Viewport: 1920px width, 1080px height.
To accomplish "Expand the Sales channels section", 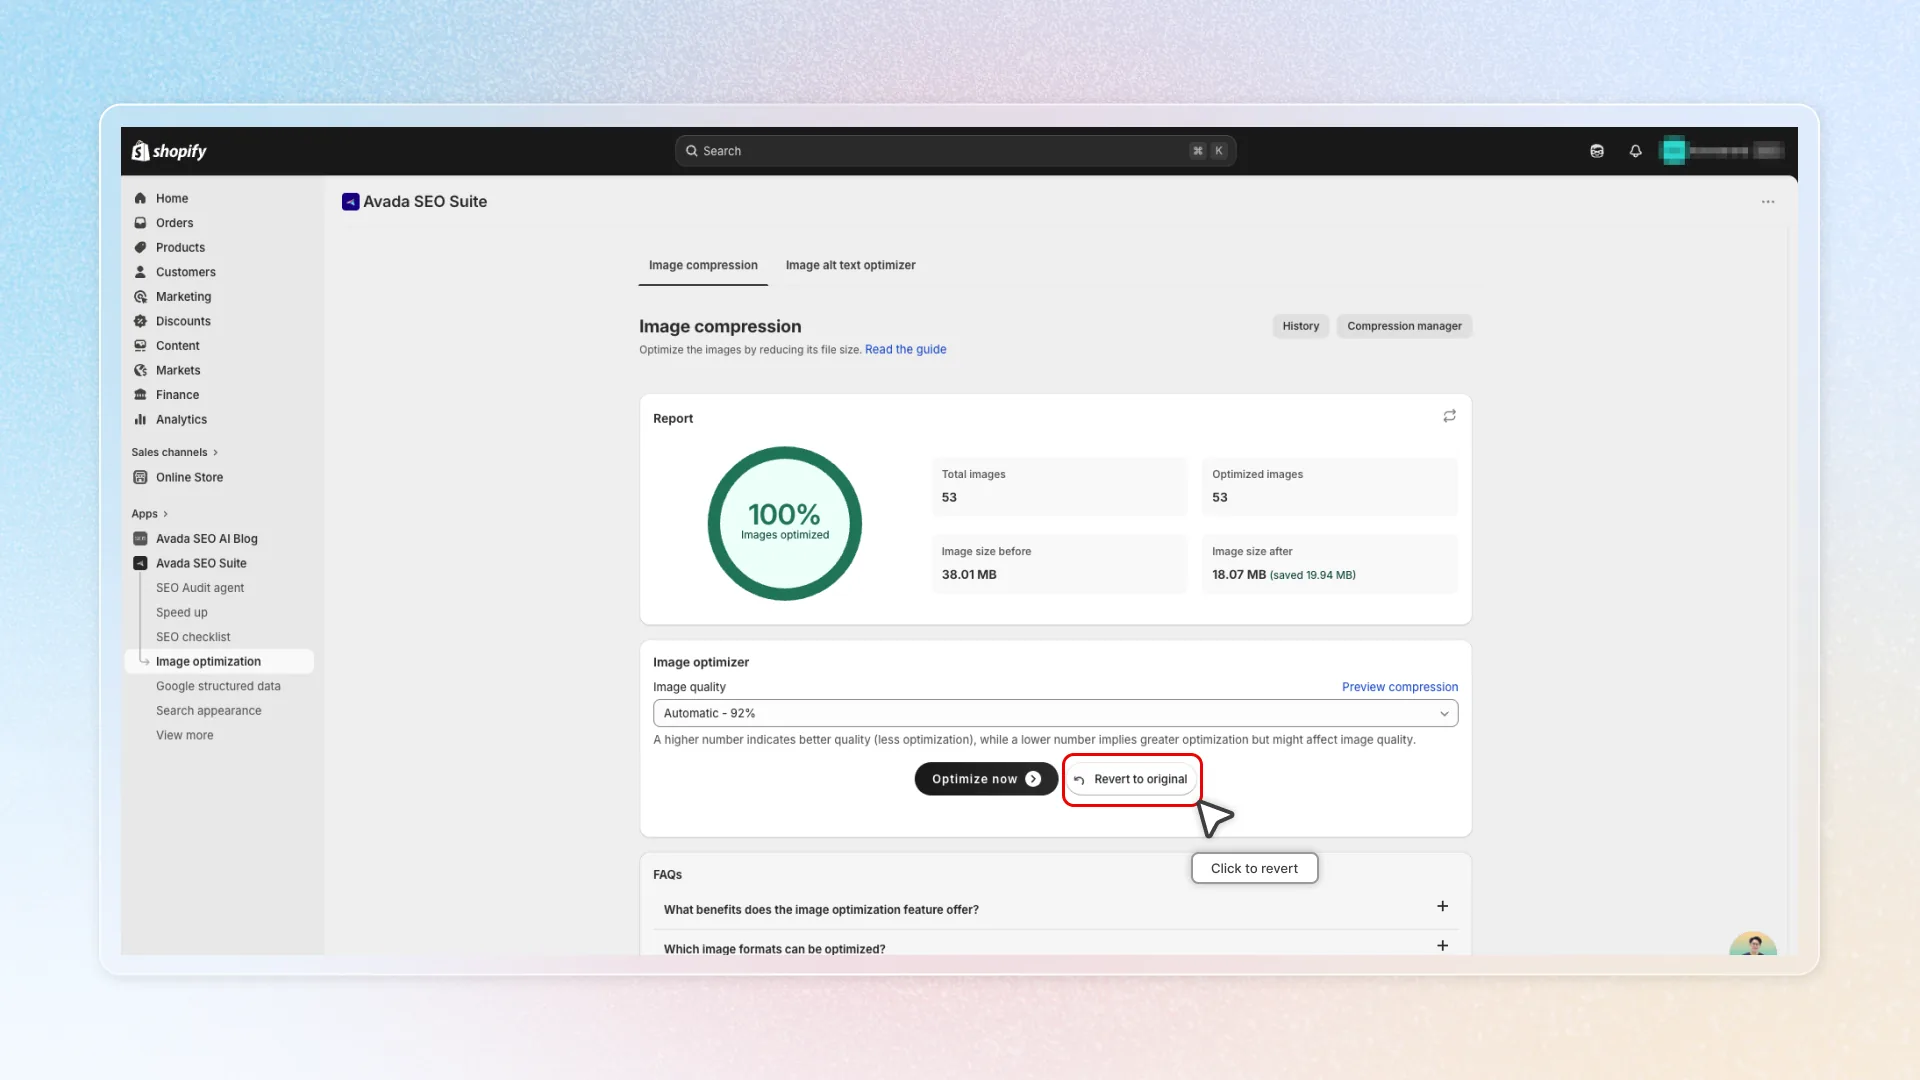I will [175, 453].
